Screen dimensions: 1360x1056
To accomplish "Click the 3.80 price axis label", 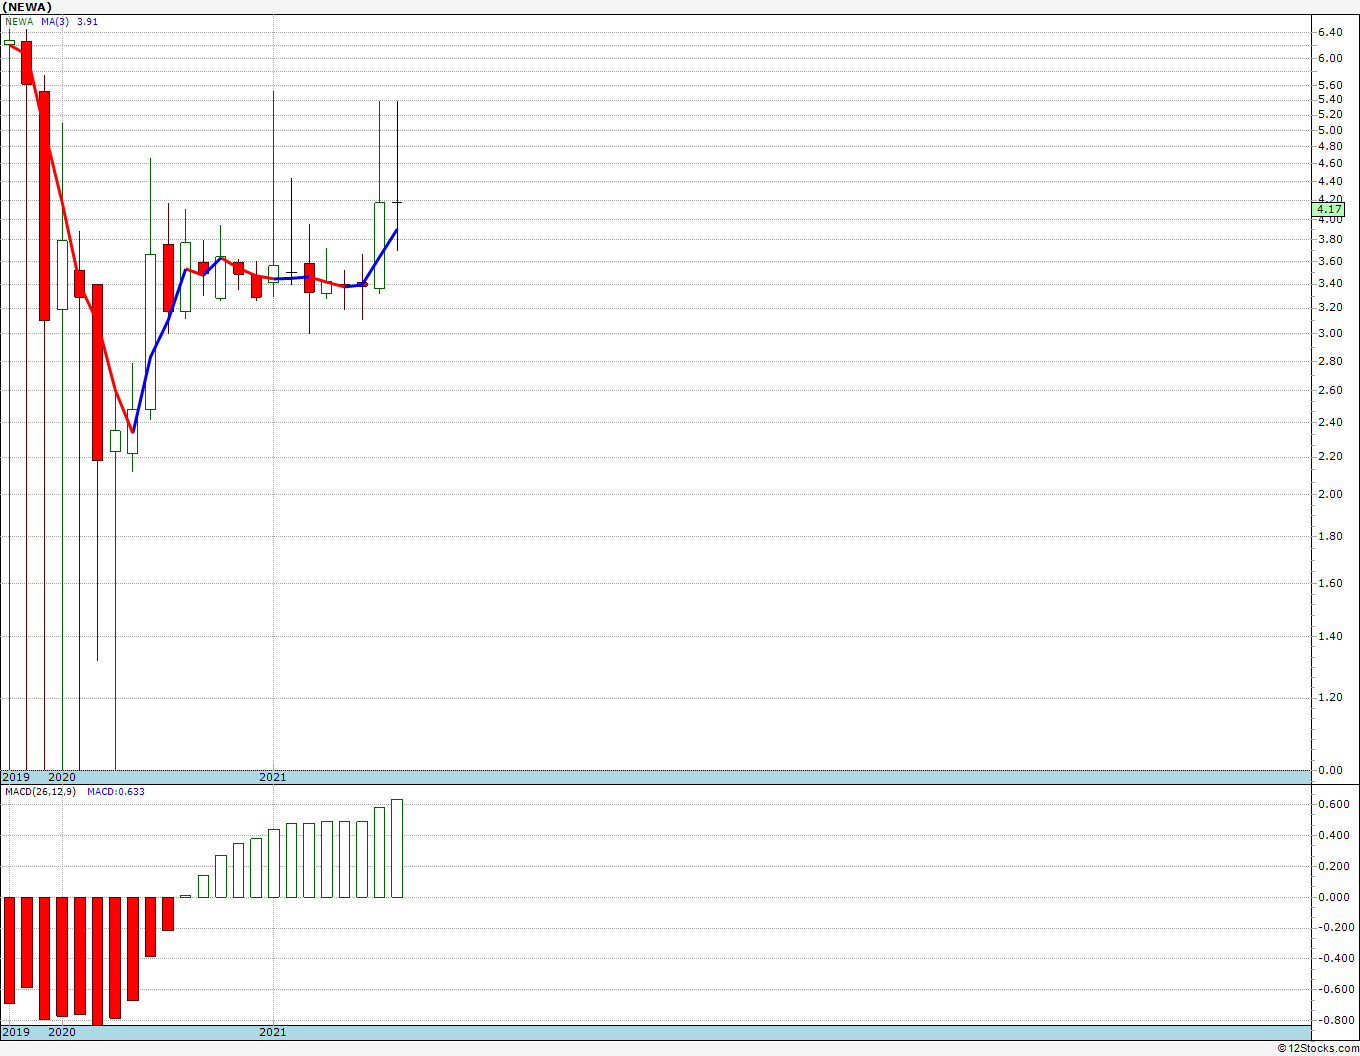I will pyautogui.click(x=1330, y=240).
